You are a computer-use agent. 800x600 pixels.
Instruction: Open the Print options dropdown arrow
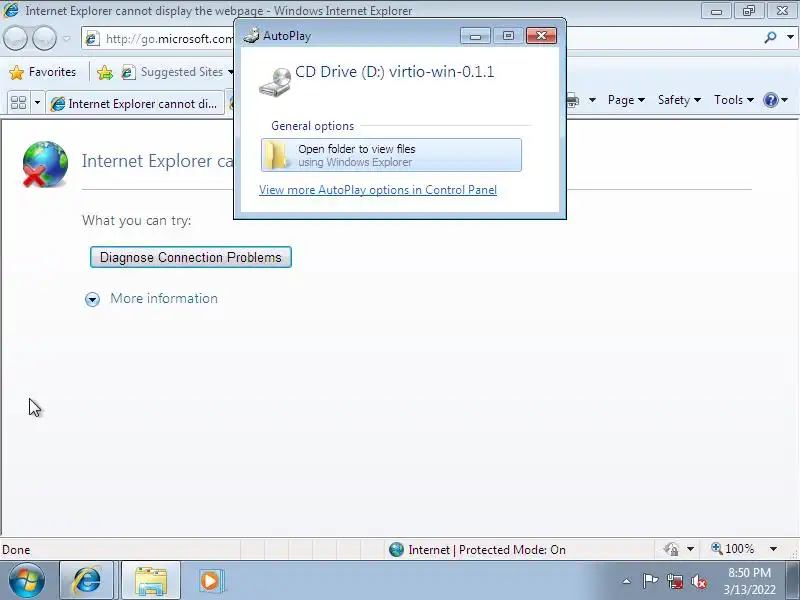(592, 100)
